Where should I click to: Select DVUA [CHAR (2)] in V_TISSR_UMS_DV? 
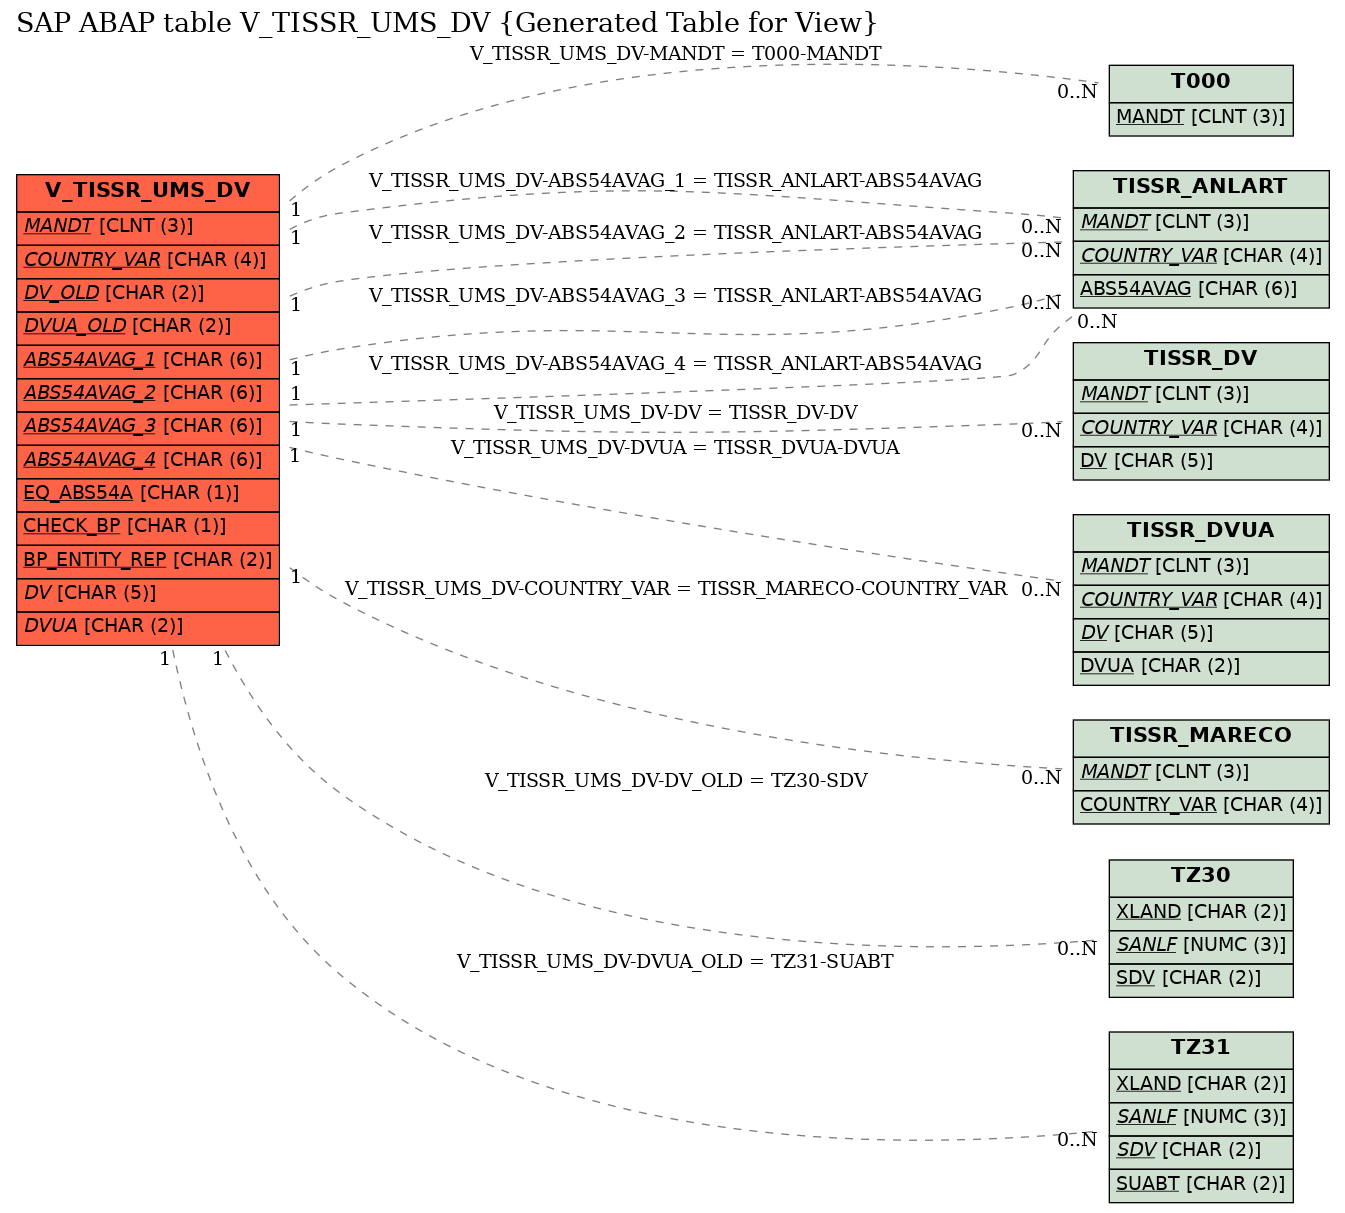click(148, 627)
